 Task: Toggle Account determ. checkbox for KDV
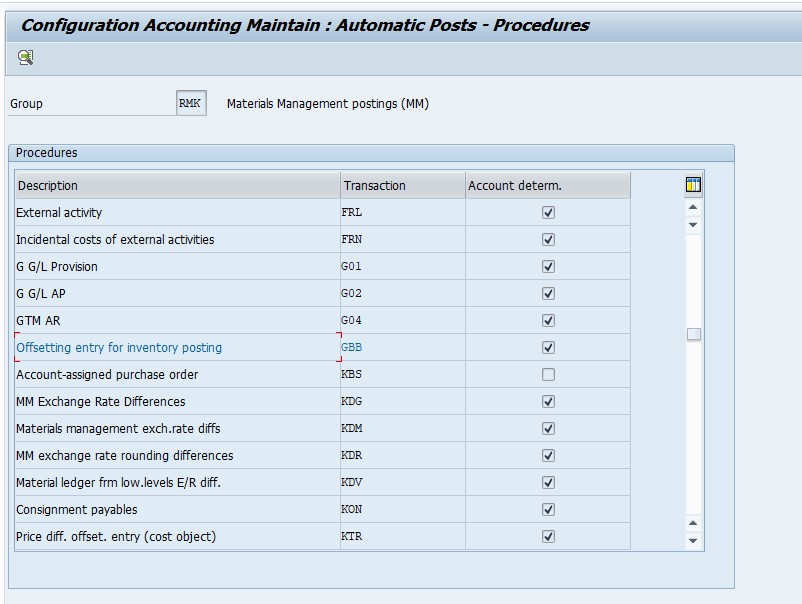(x=548, y=483)
